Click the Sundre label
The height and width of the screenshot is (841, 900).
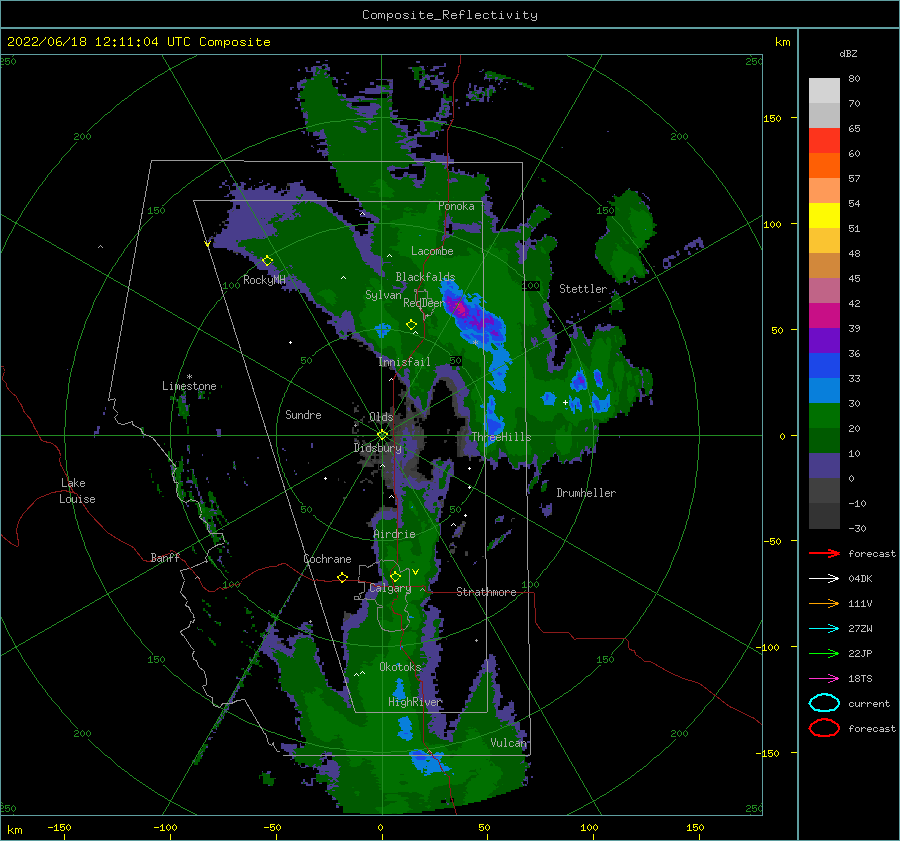[x=303, y=414]
